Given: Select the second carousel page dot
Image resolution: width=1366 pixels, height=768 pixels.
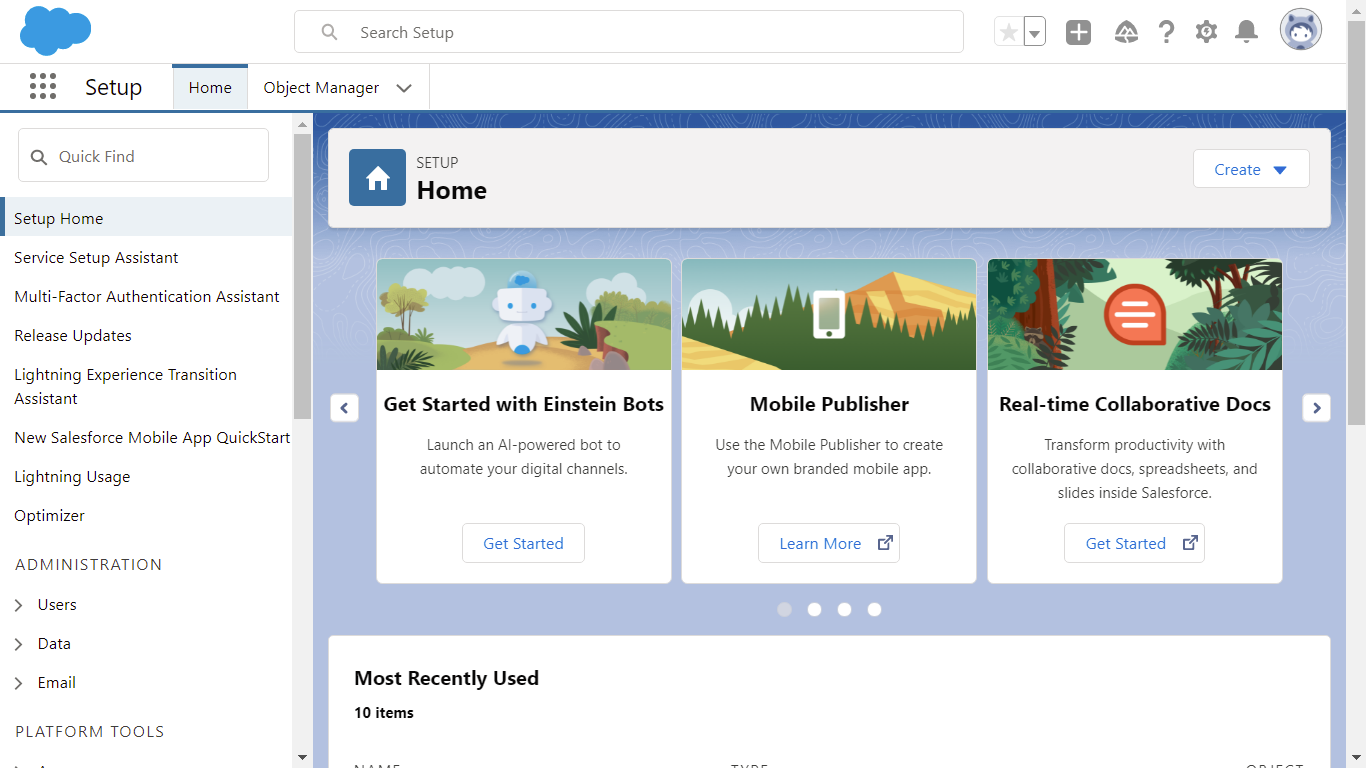Looking at the screenshot, I should pos(815,609).
